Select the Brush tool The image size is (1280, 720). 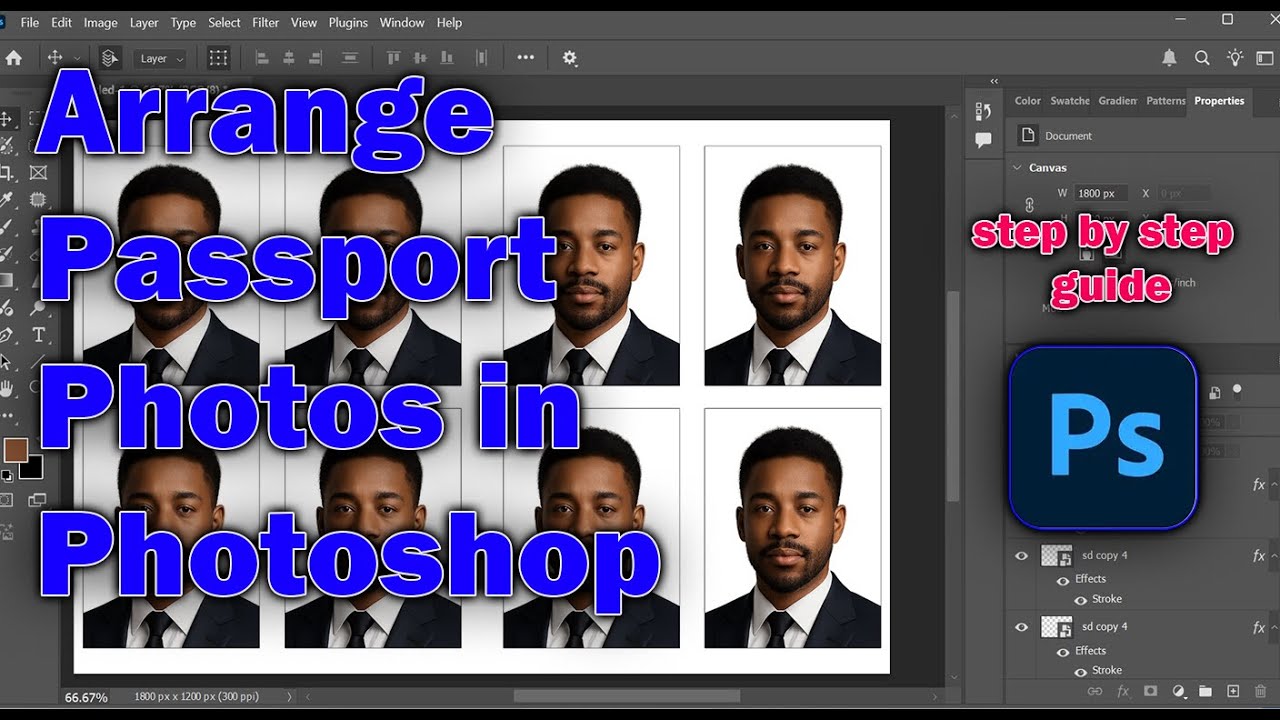(6, 227)
